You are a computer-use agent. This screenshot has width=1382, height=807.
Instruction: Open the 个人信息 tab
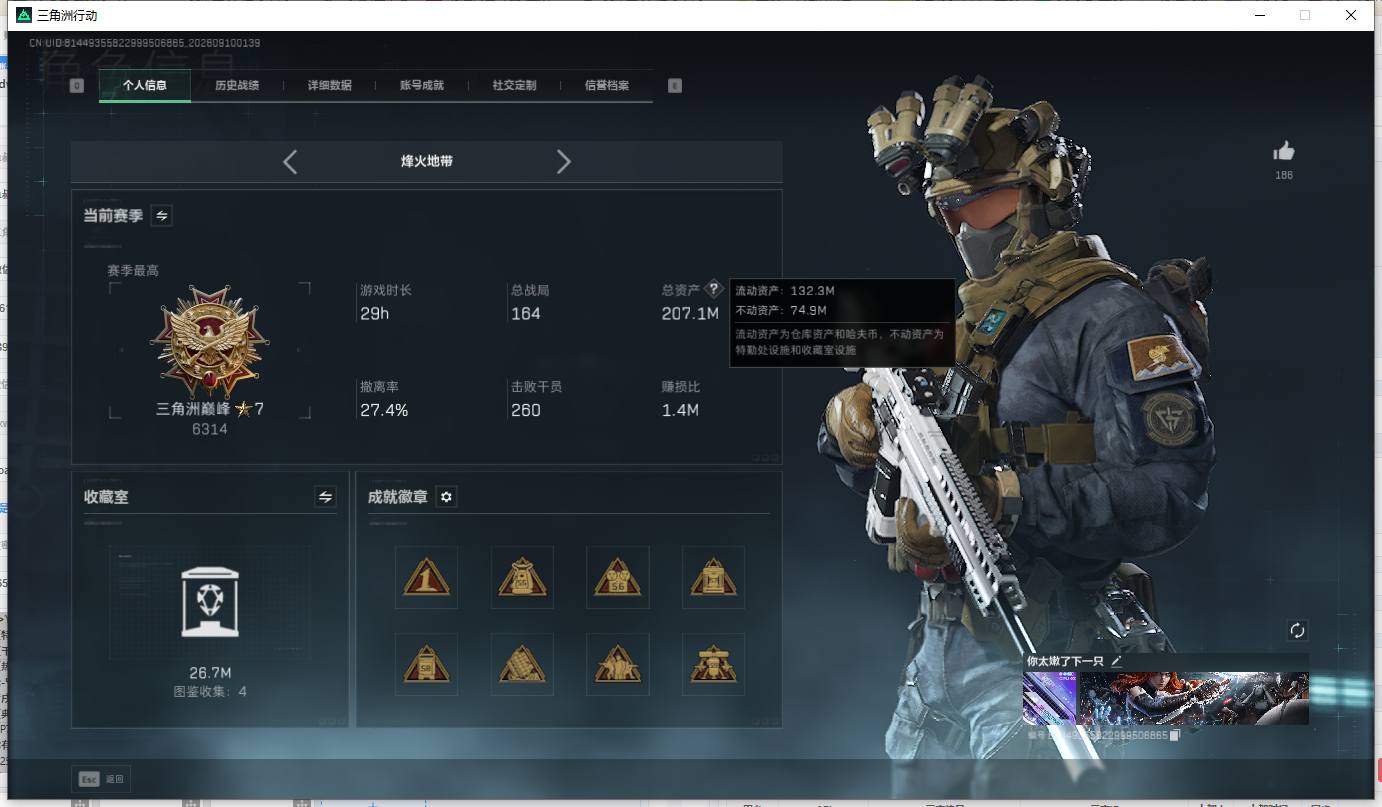145,85
